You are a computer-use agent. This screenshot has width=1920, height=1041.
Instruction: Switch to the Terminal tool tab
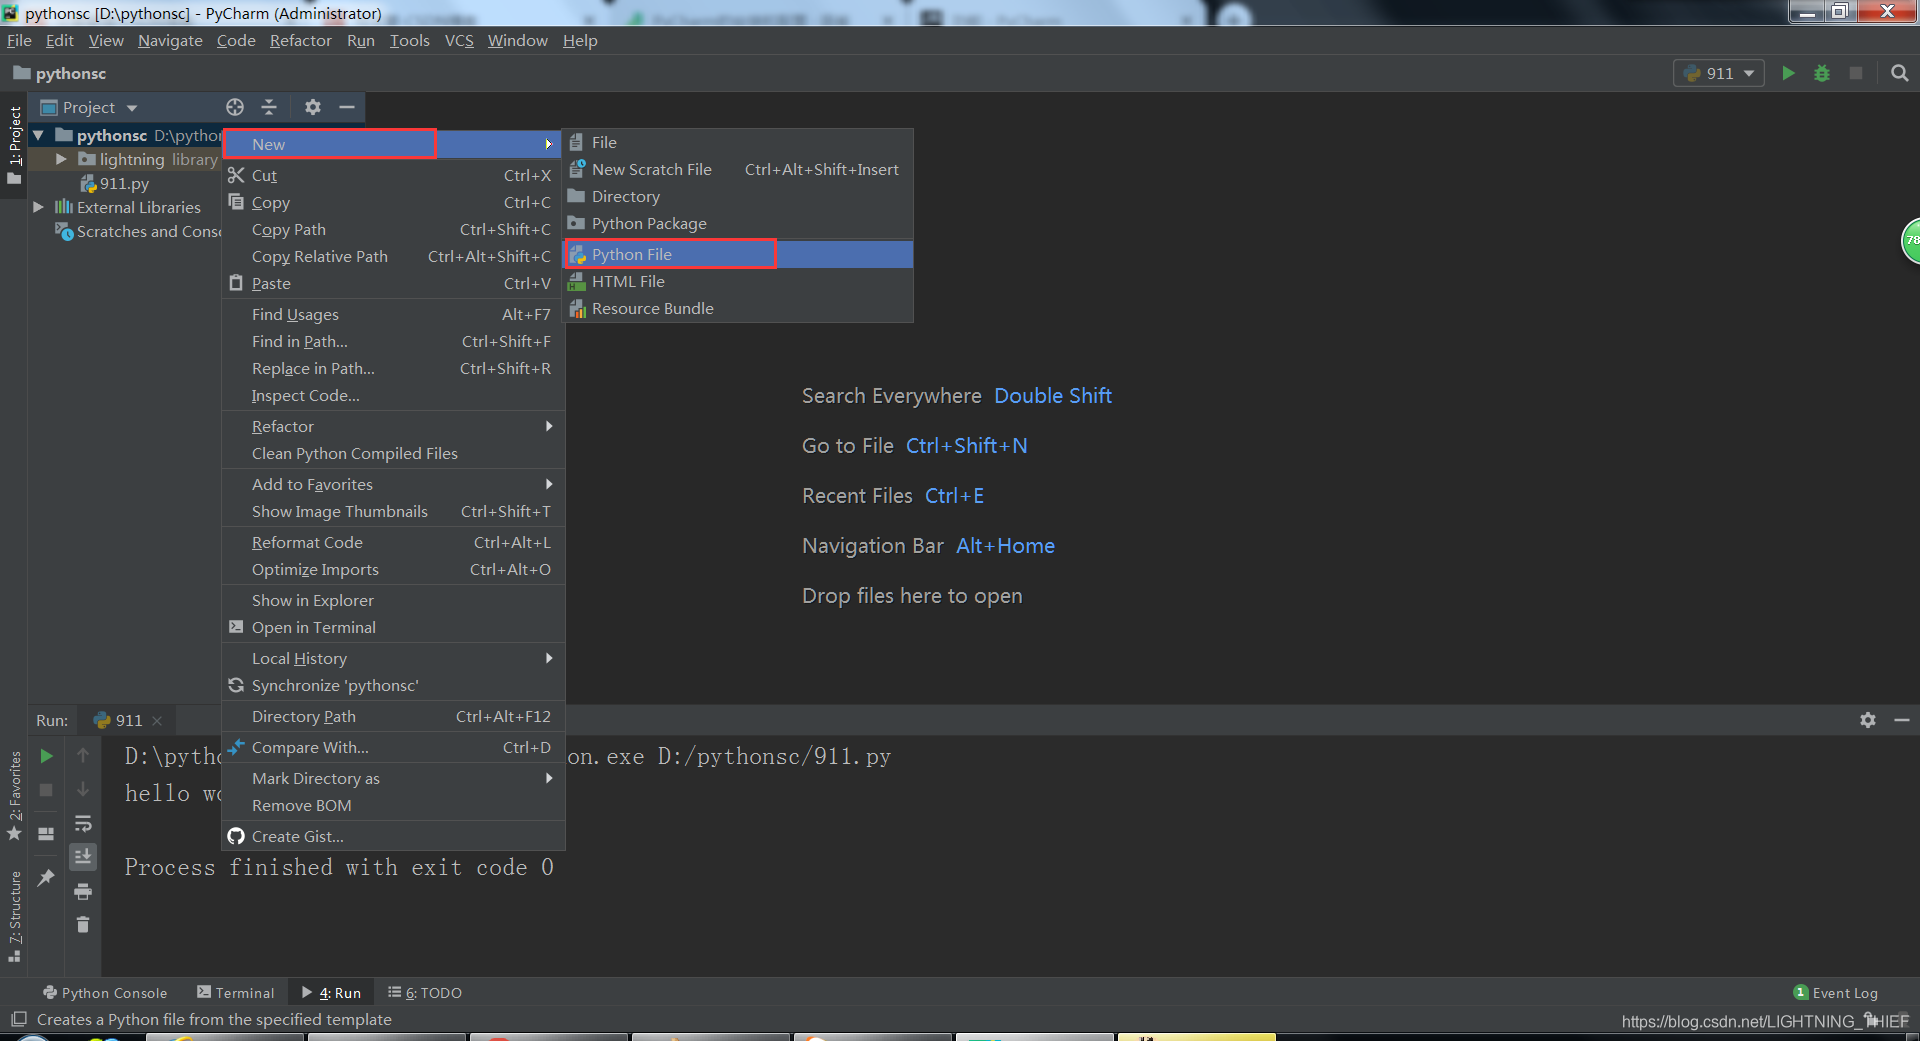[x=235, y=993]
